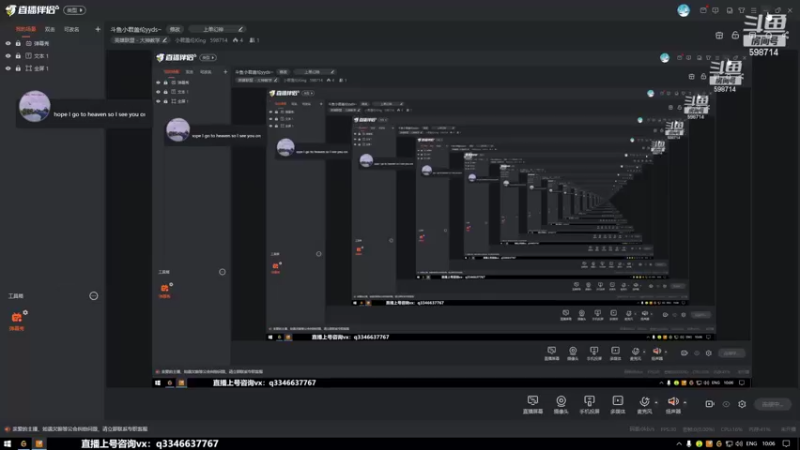Viewport: 800px width, 450px height.
Task: Click the room number 598714 in info bar
Action: point(219,40)
